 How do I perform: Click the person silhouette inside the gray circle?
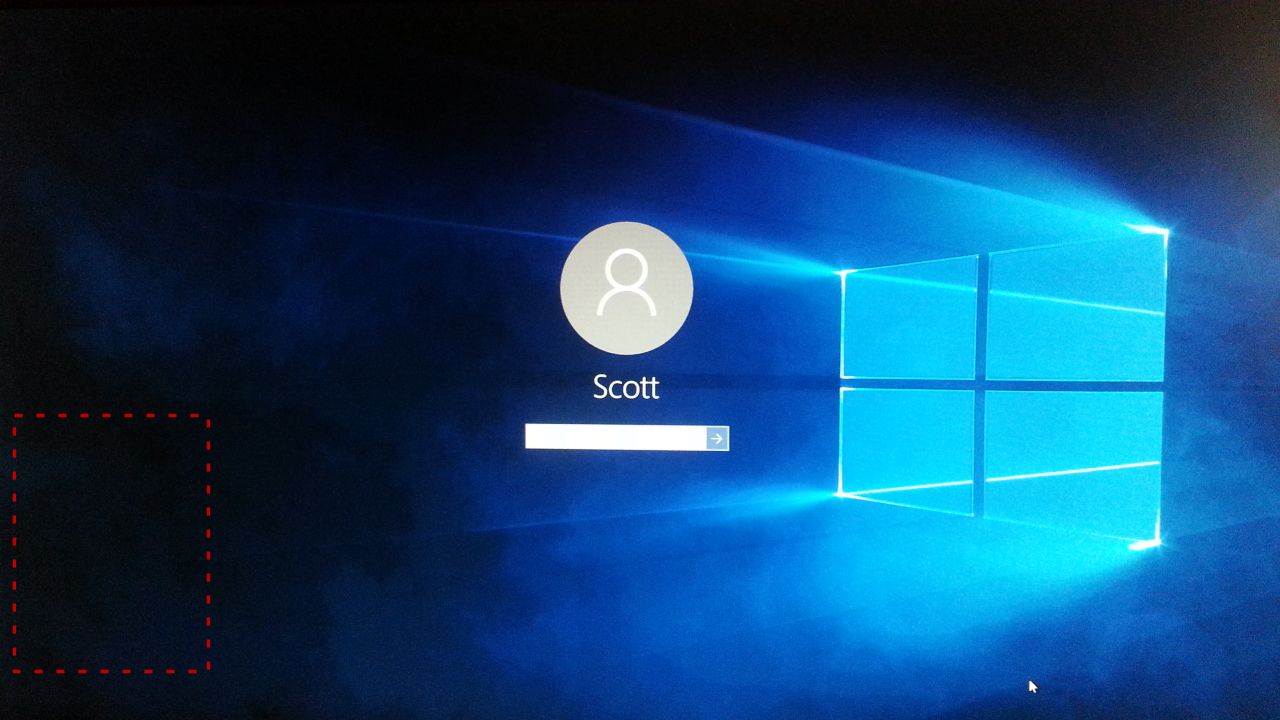[x=627, y=283]
